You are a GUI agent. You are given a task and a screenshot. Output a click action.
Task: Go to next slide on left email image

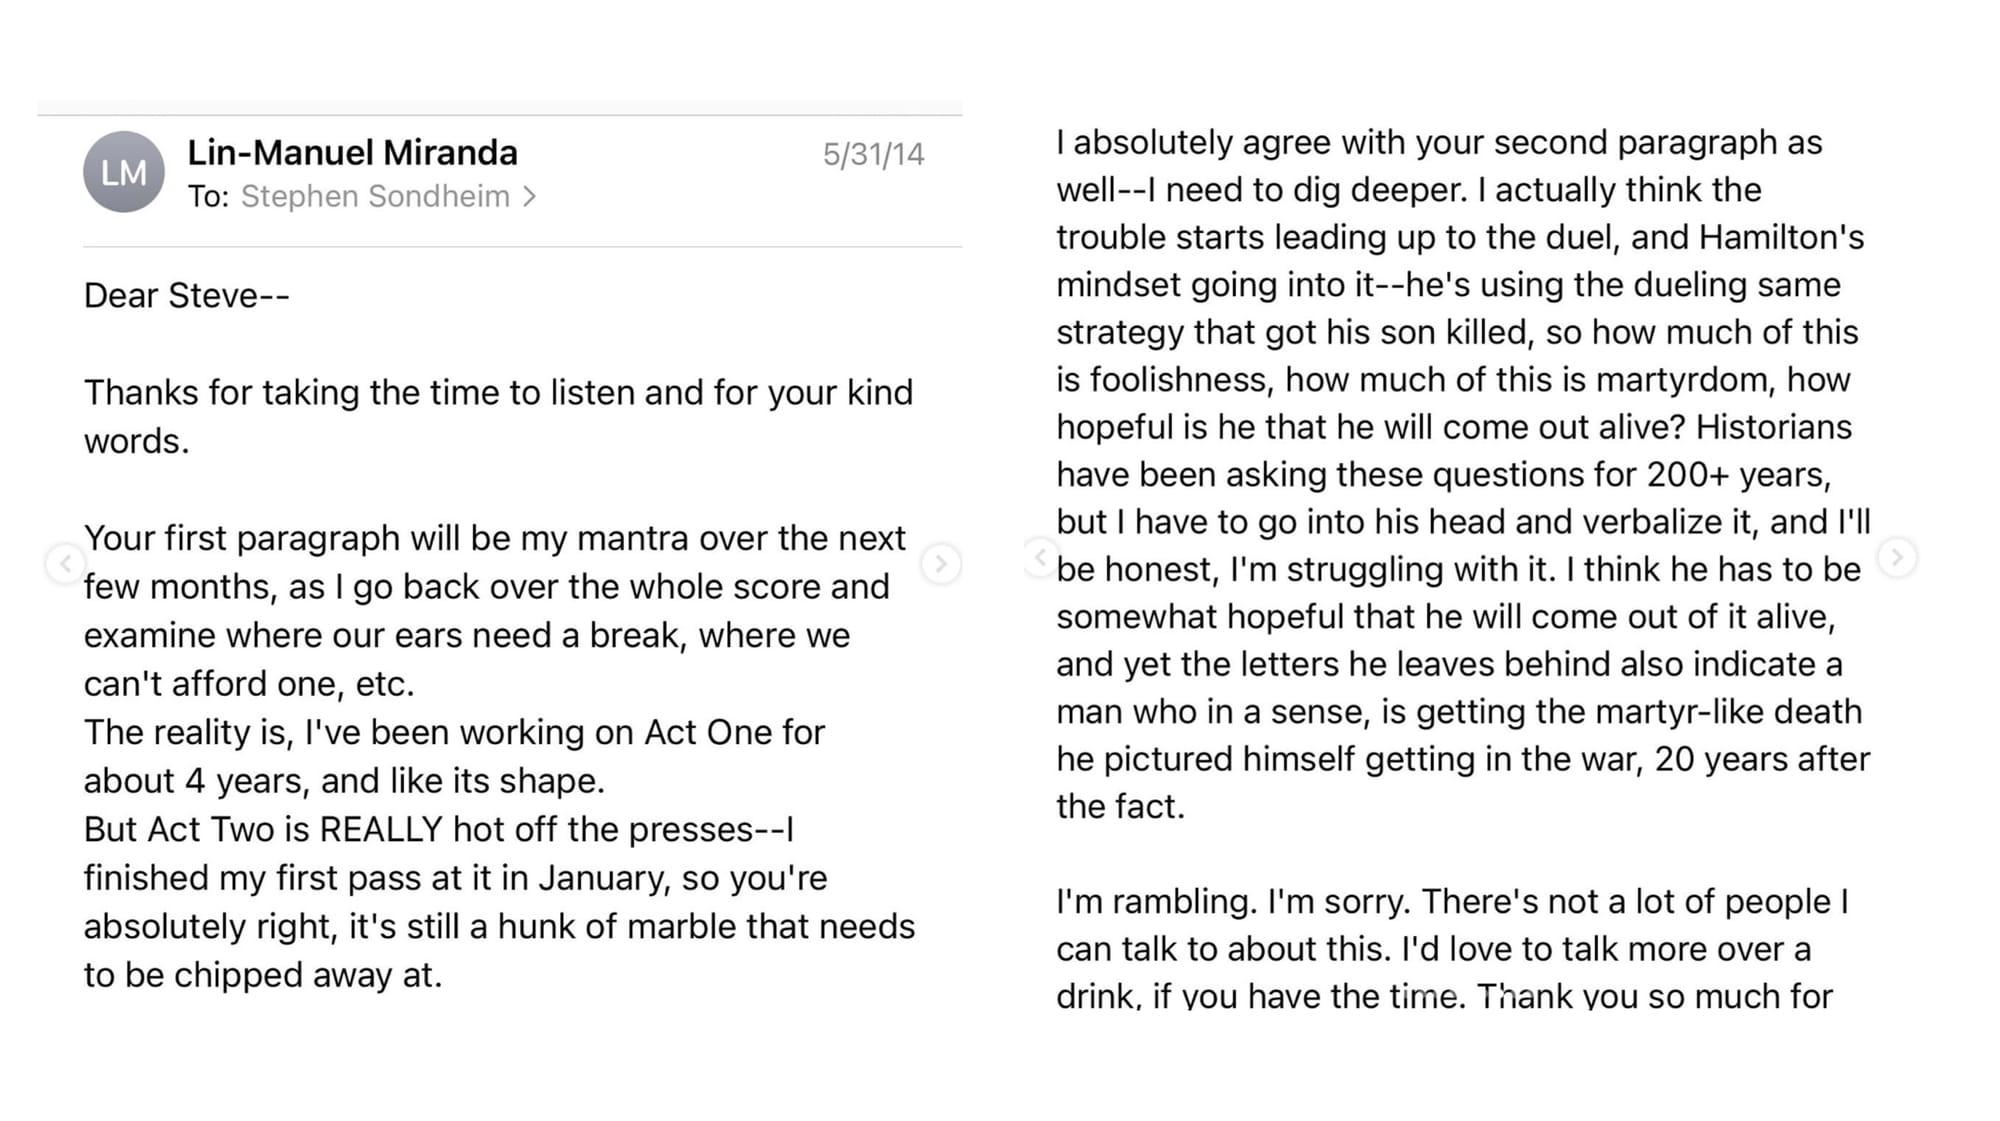click(x=940, y=564)
